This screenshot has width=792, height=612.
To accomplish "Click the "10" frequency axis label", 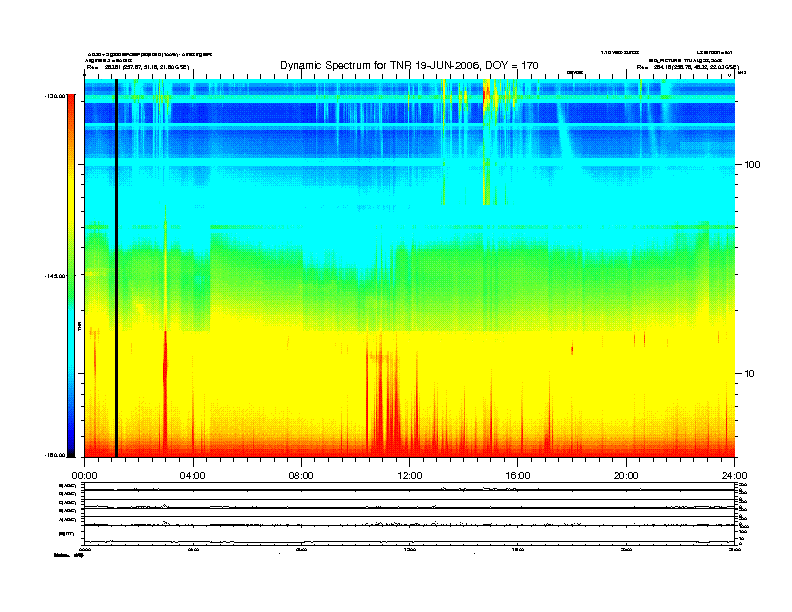I will click(x=749, y=374).
